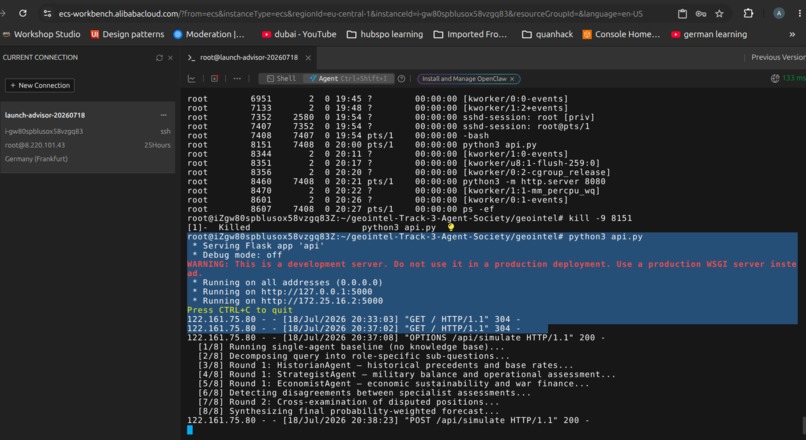Click the address bar URL field
Screen dimensions: 806x440
(350, 14)
